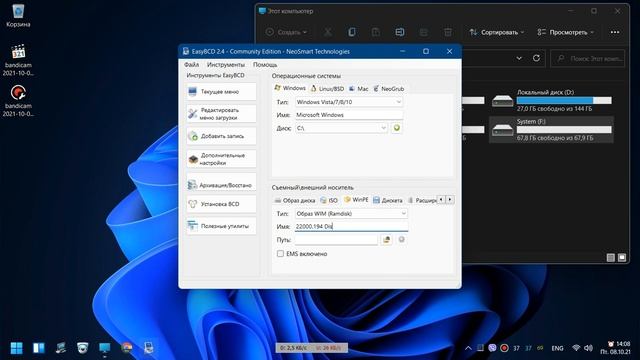Viewport: 640px width, 360px height.
Task: Open the volume speaker tray icon
Action: [x=588, y=348]
